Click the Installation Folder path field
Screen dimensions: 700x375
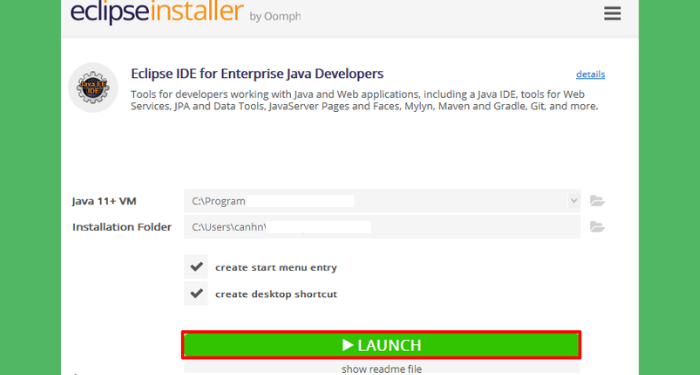(x=382, y=227)
